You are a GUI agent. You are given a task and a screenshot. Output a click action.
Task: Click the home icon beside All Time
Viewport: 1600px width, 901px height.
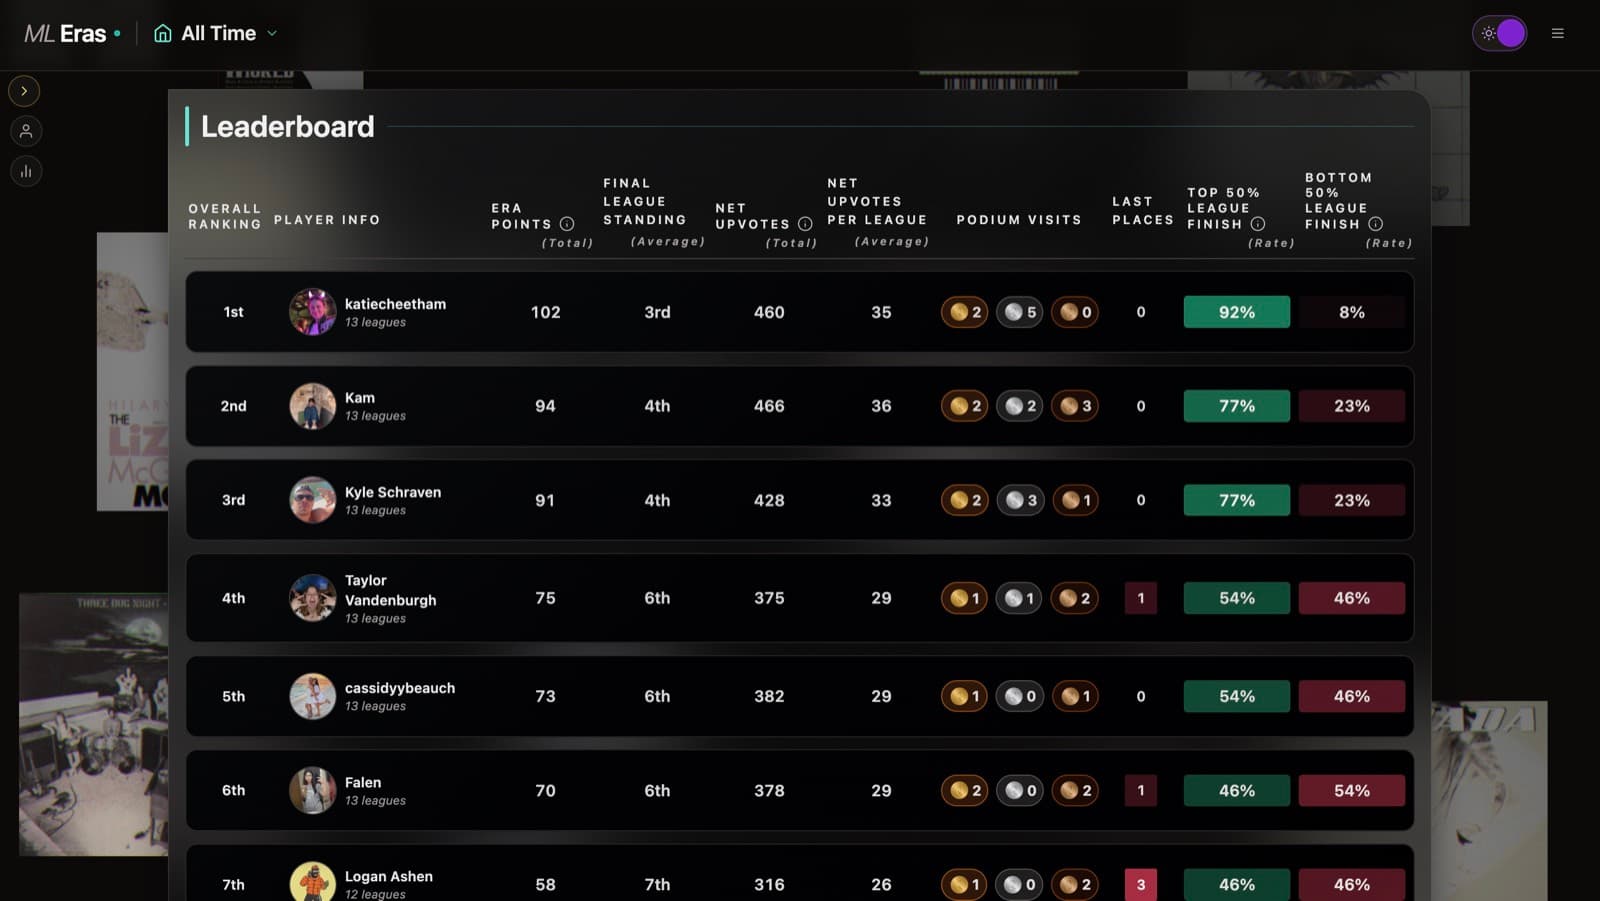pyautogui.click(x=161, y=33)
